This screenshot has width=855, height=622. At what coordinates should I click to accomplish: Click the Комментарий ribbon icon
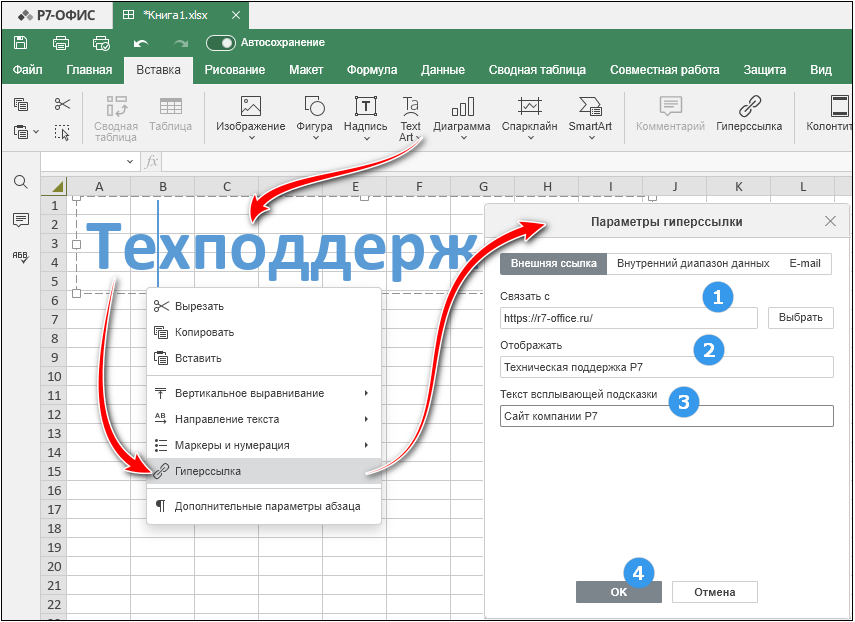671,107
